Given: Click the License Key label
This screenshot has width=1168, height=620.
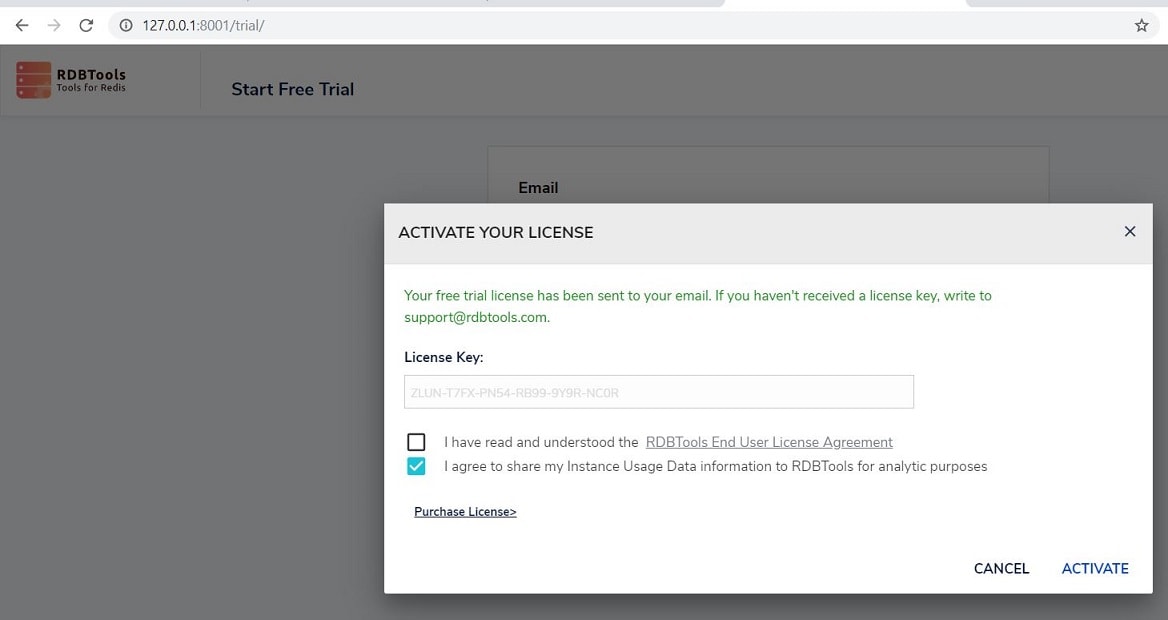Looking at the screenshot, I should [x=443, y=357].
